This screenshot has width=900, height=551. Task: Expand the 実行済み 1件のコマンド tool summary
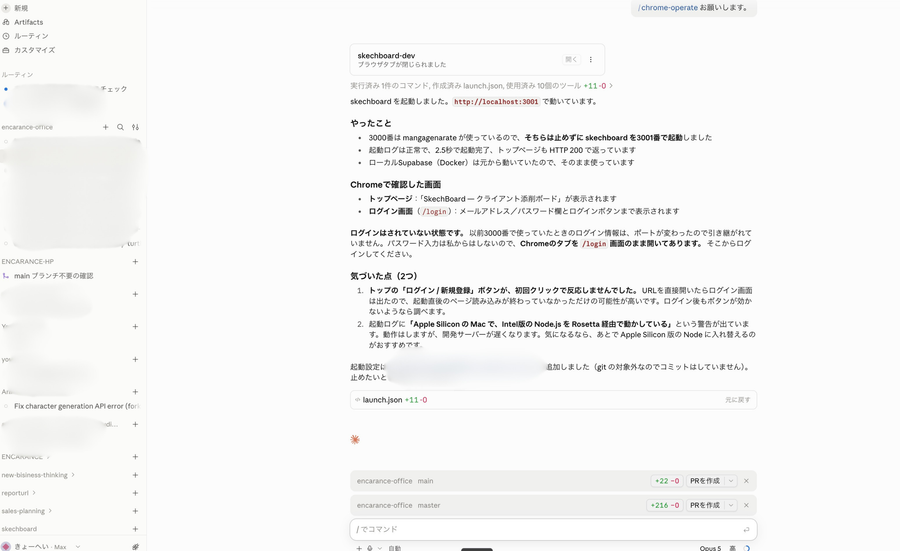click(482, 86)
